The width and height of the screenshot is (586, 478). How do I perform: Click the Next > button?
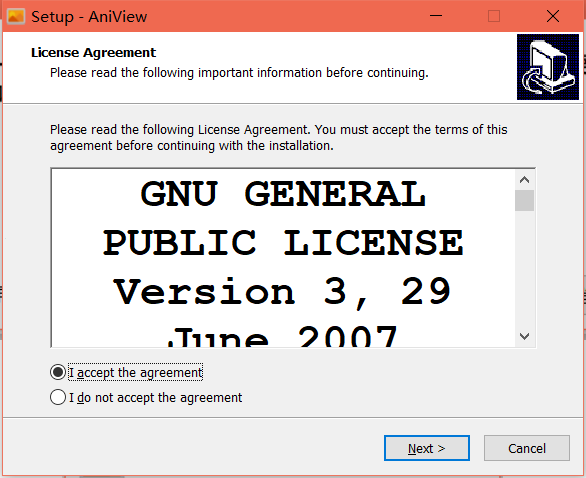(x=427, y=448)
